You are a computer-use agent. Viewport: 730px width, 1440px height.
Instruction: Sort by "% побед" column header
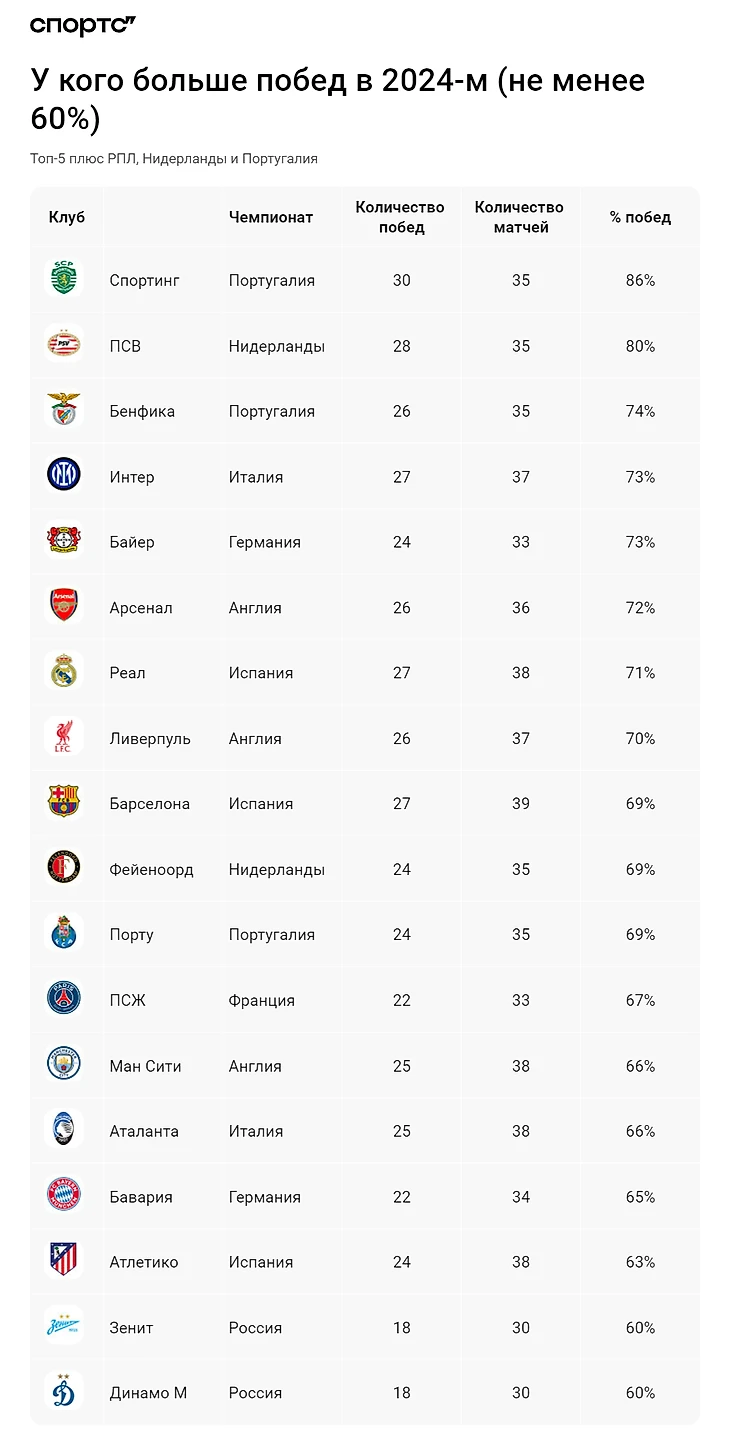(x=640, y=217)
